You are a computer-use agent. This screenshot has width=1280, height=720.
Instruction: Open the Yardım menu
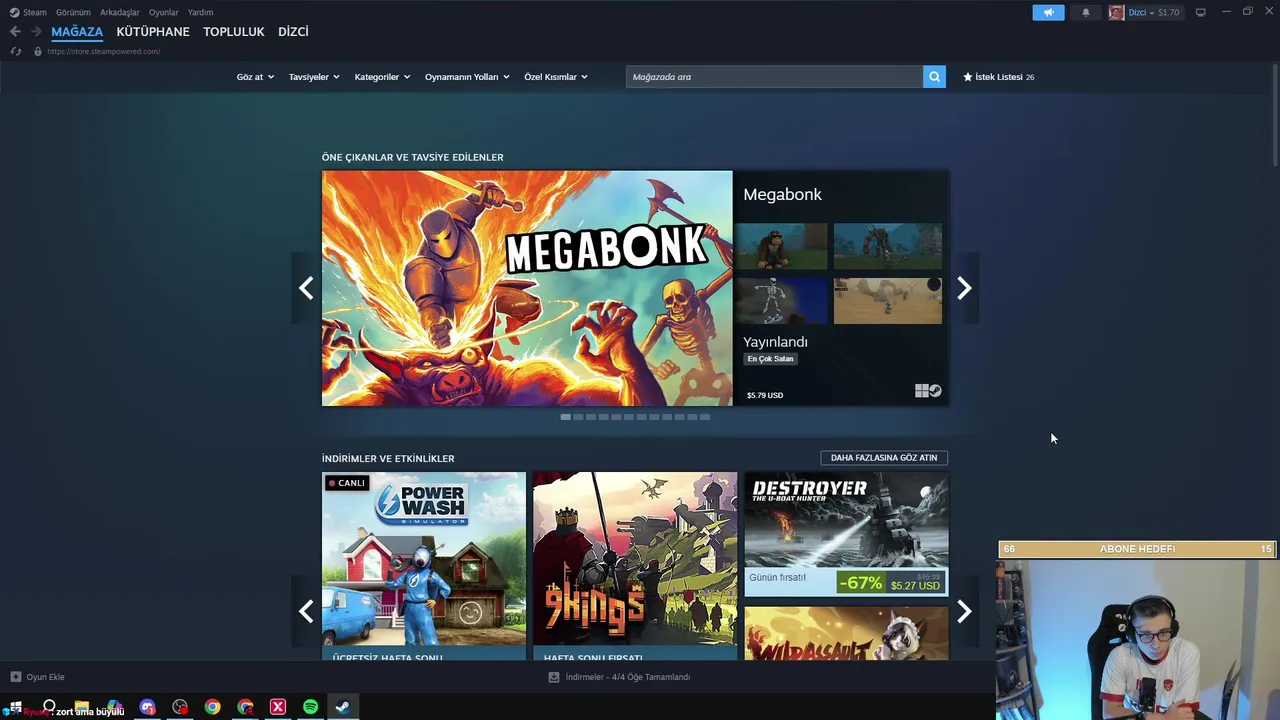(x=201, y=12)
